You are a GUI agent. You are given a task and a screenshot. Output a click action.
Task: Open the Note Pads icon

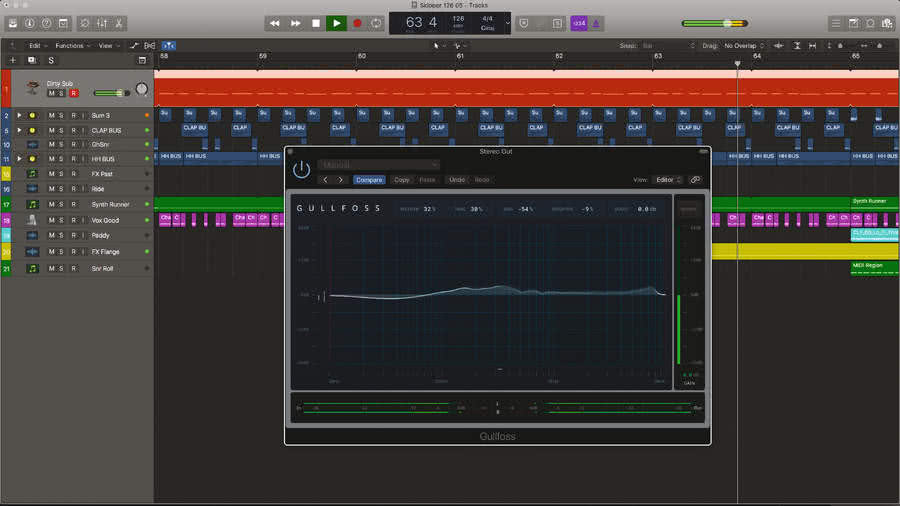pyautogui.click(x=854, y=24)
